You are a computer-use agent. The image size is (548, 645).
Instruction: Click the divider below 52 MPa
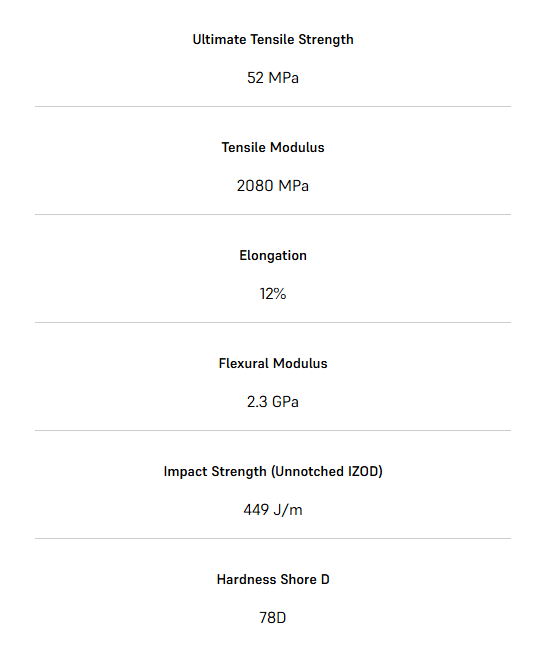[273, 107]
